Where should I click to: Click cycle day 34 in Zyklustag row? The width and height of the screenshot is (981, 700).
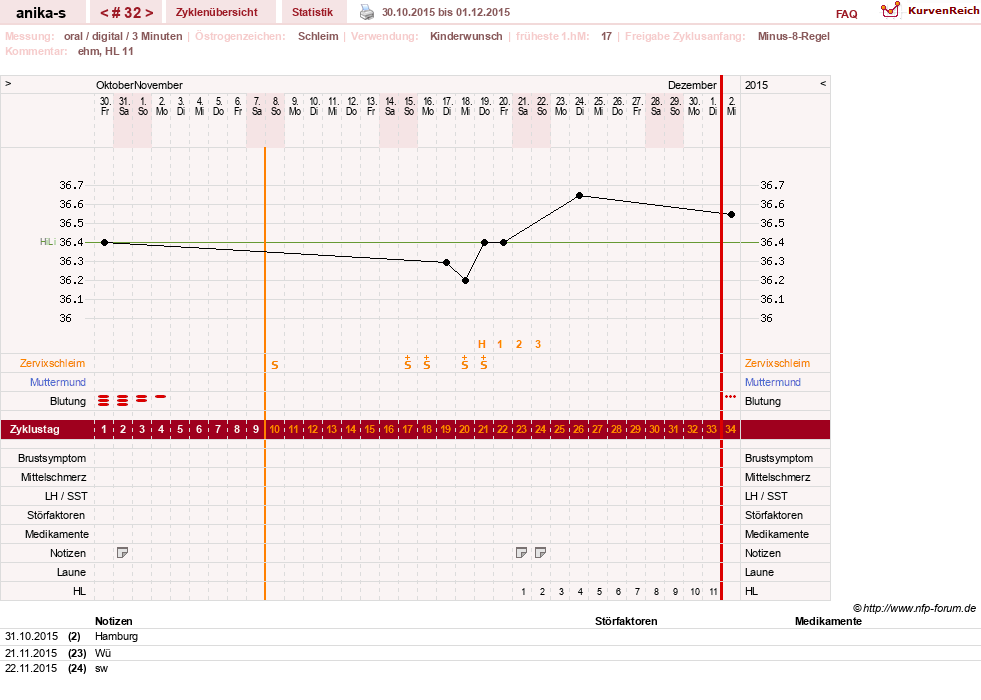point(730,430)
